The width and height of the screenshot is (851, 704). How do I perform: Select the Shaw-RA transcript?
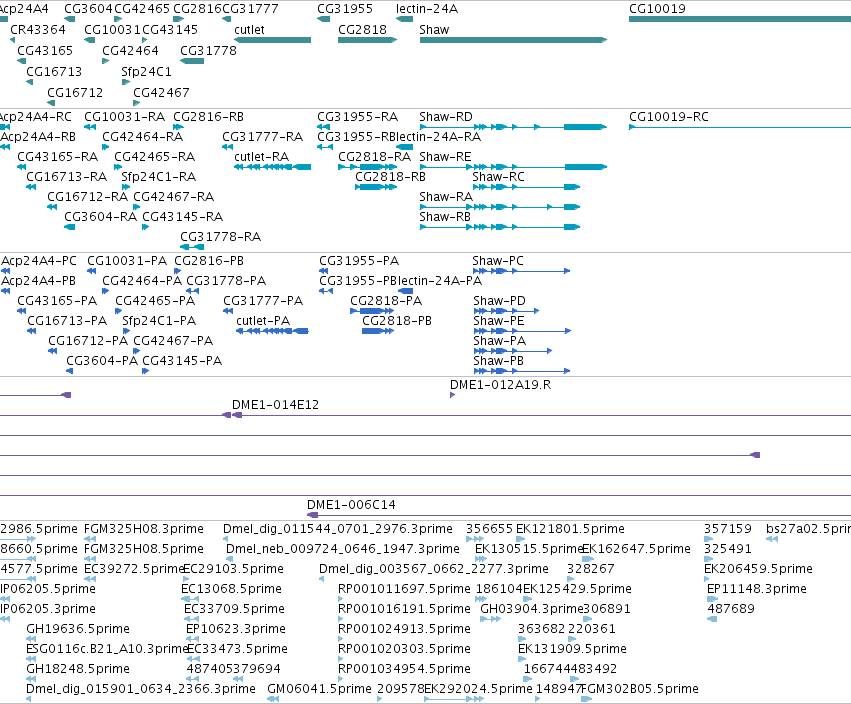click(x=500, y=207)
